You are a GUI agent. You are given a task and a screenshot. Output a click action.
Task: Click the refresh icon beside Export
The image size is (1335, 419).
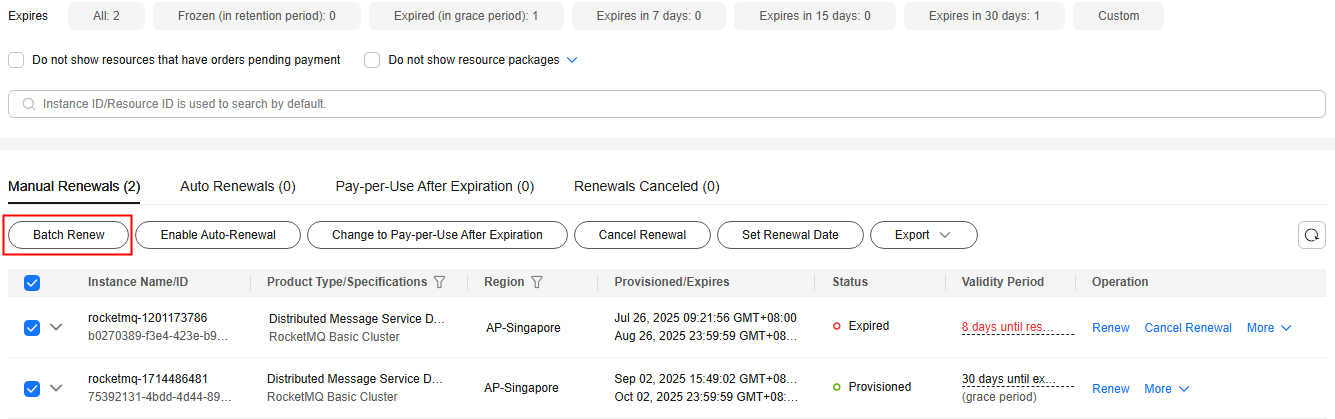click(1311, 235)
